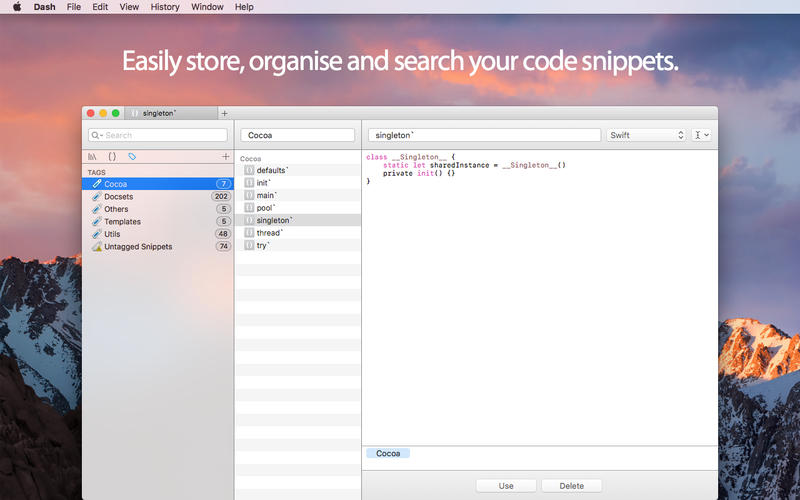
Task: Open the History menu
Action: point(165,7)
